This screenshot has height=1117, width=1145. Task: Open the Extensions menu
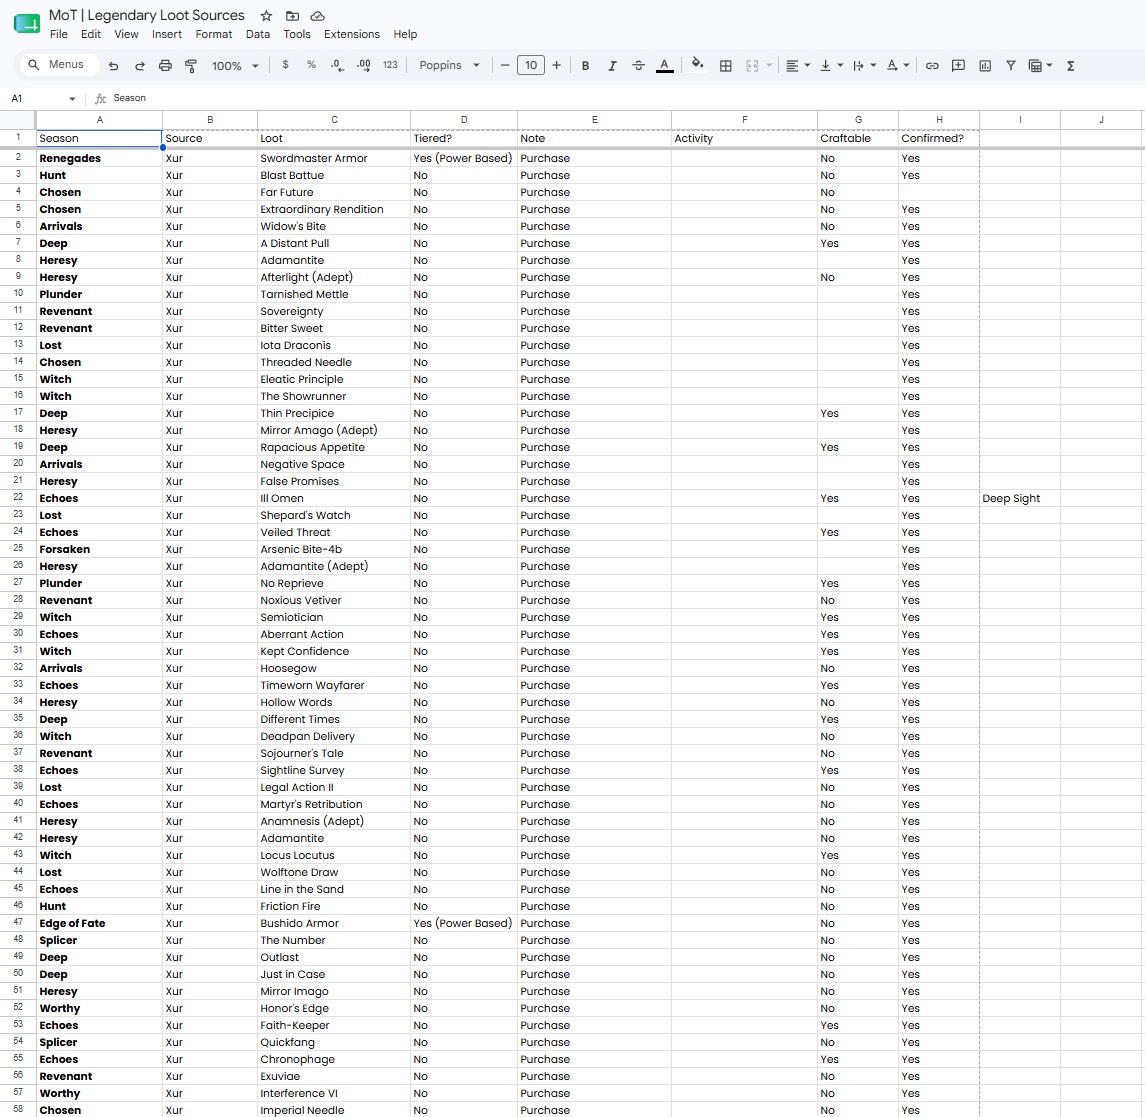[x=352, y=34]
